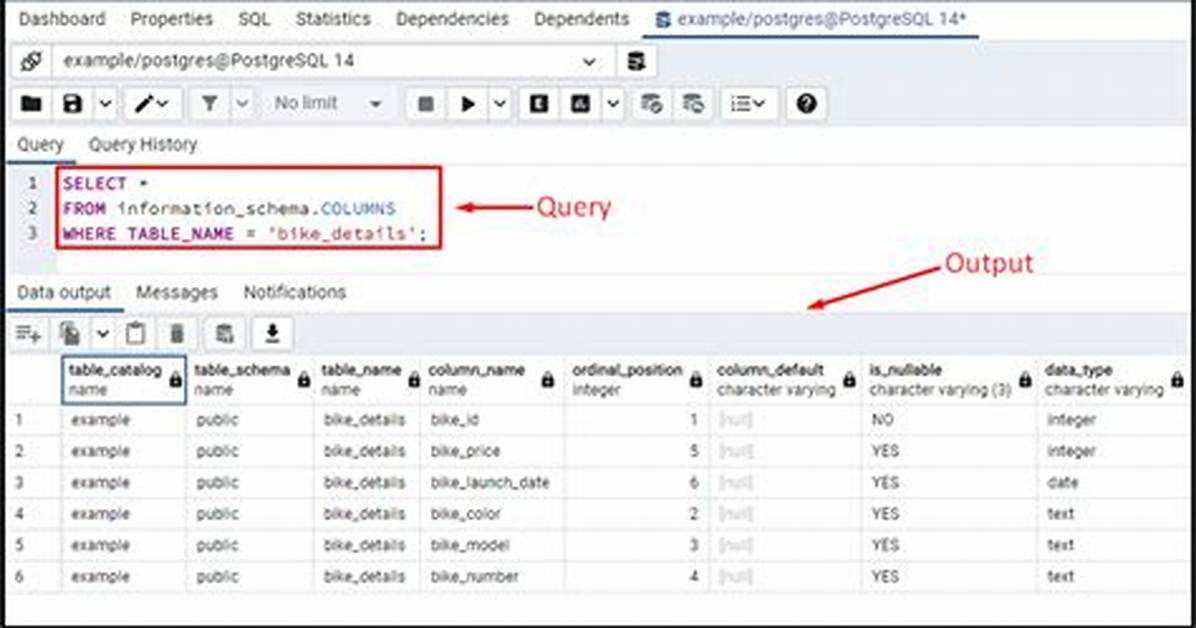The image size is (1196, 628).
Task: Click the Add row icon
Action: [28, 333]
